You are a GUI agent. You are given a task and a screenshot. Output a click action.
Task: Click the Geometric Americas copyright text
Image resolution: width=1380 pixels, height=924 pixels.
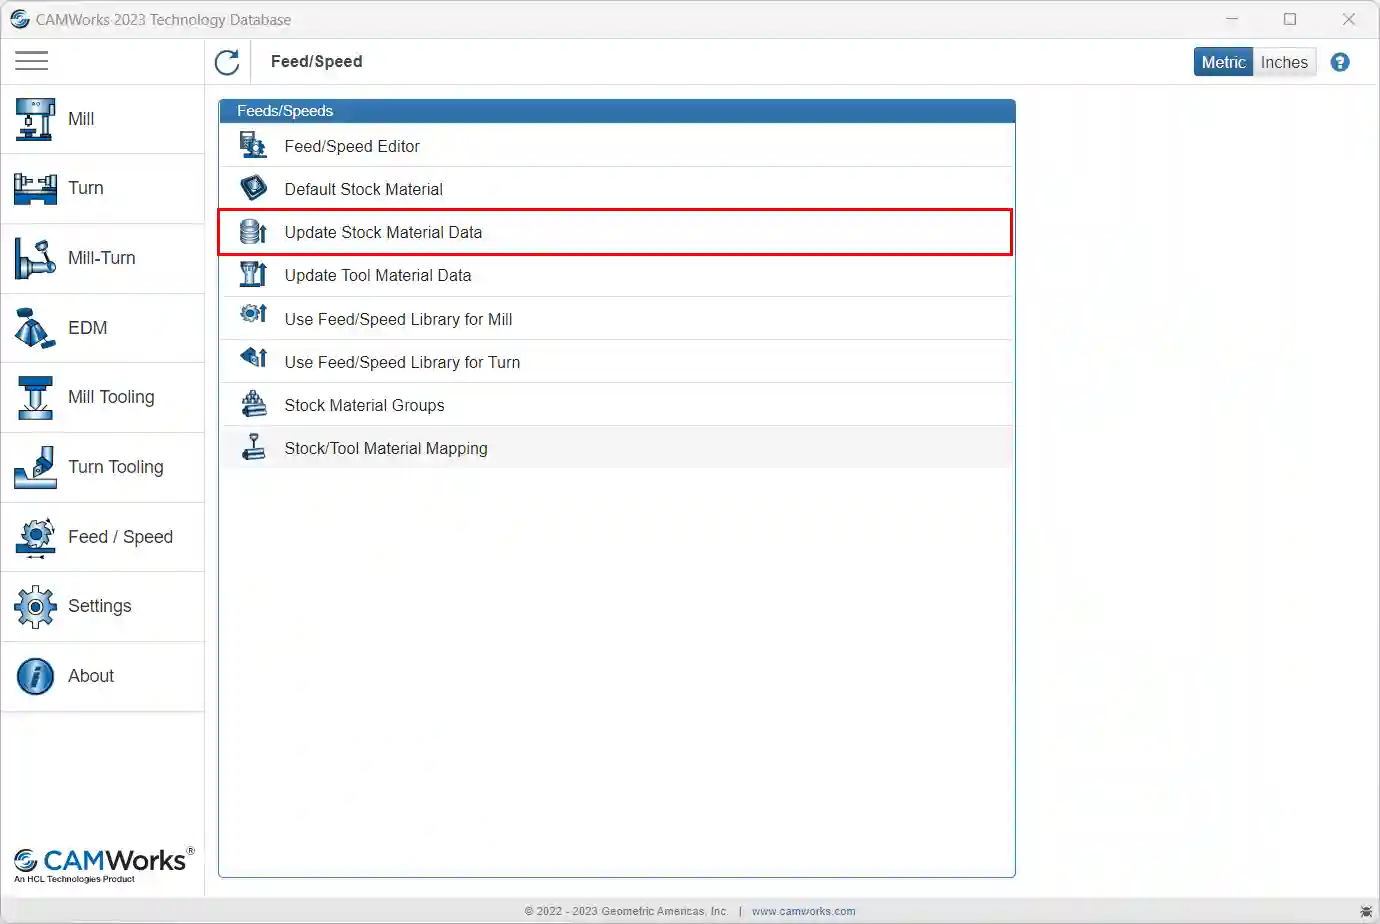tap(626, 911)
